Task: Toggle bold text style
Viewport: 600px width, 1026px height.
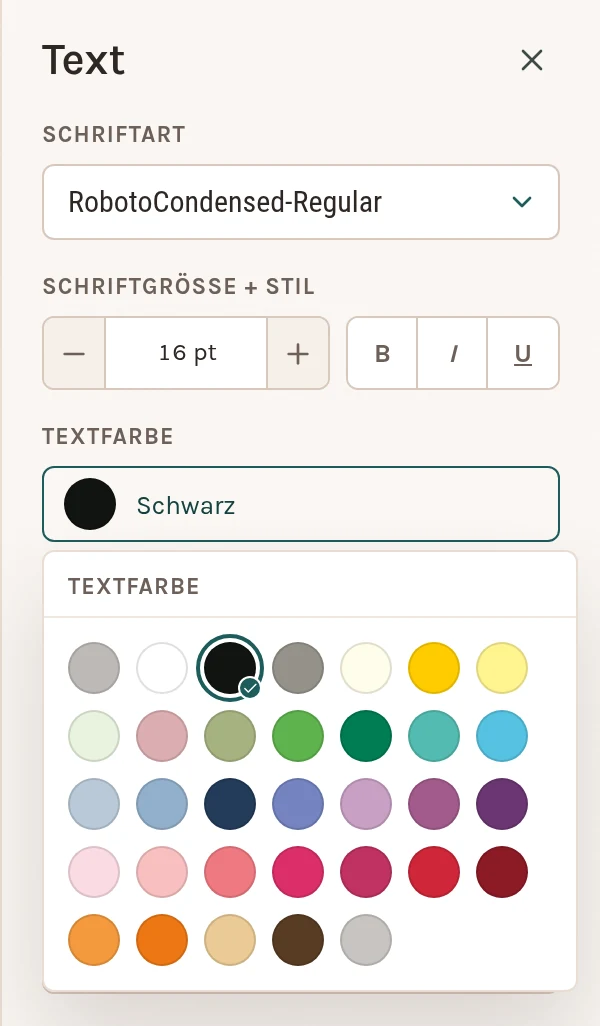Action: tap(382, 353)
